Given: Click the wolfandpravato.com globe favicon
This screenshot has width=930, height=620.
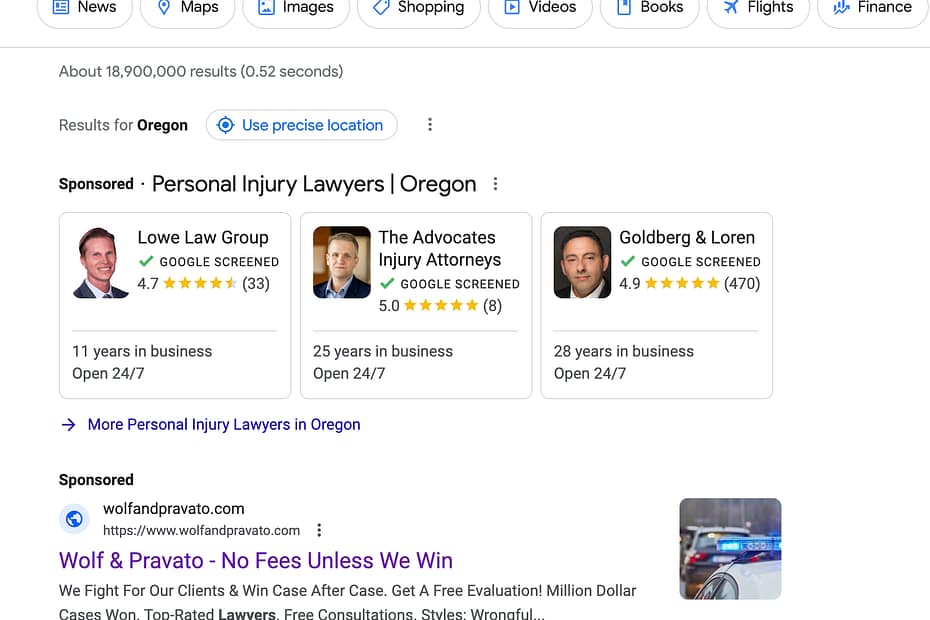Looking at the screenshot, I should [x=74, y=519].
